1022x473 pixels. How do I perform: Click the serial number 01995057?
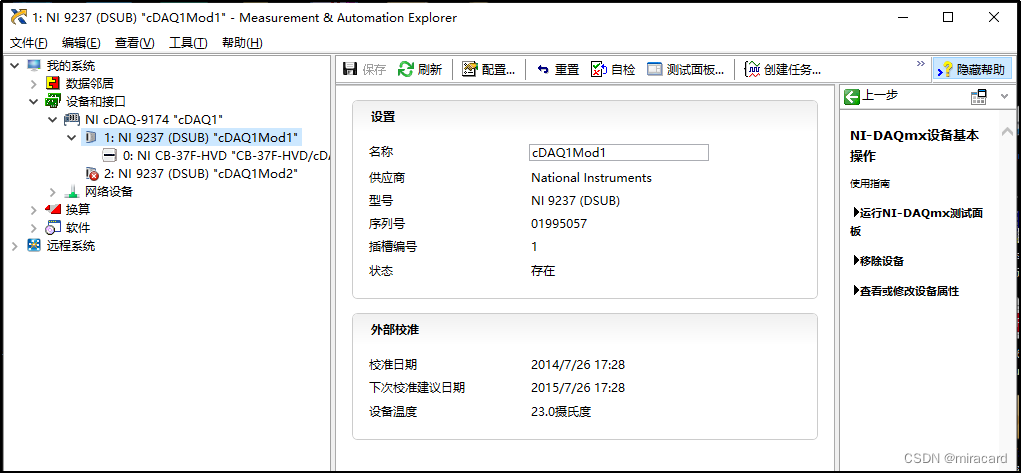(x=559, y=223)
